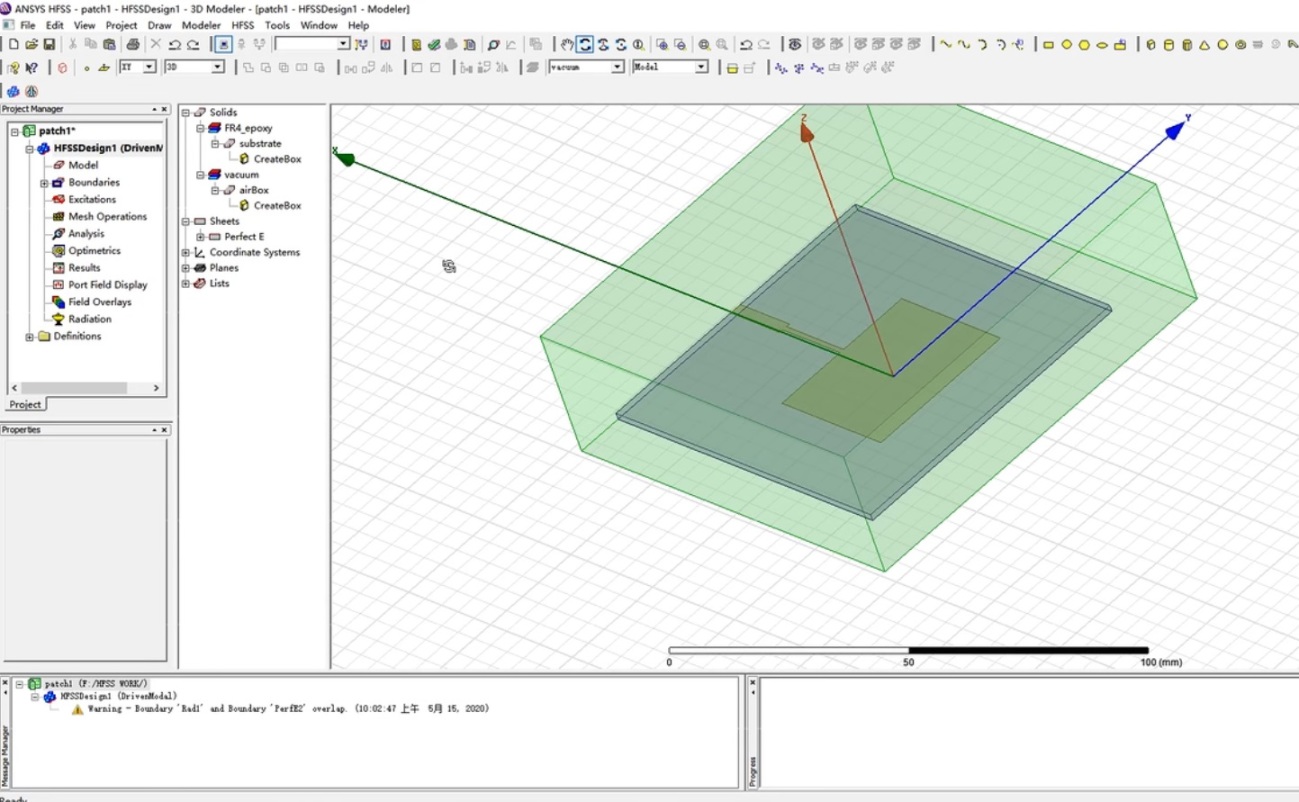
Task: Select the substrate object in tree
Action: pos(260,144)
